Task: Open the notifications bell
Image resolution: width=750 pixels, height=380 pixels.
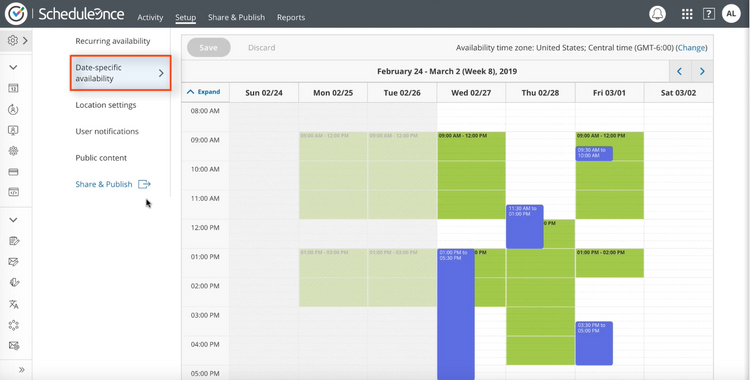Action: tap(657, 14)
